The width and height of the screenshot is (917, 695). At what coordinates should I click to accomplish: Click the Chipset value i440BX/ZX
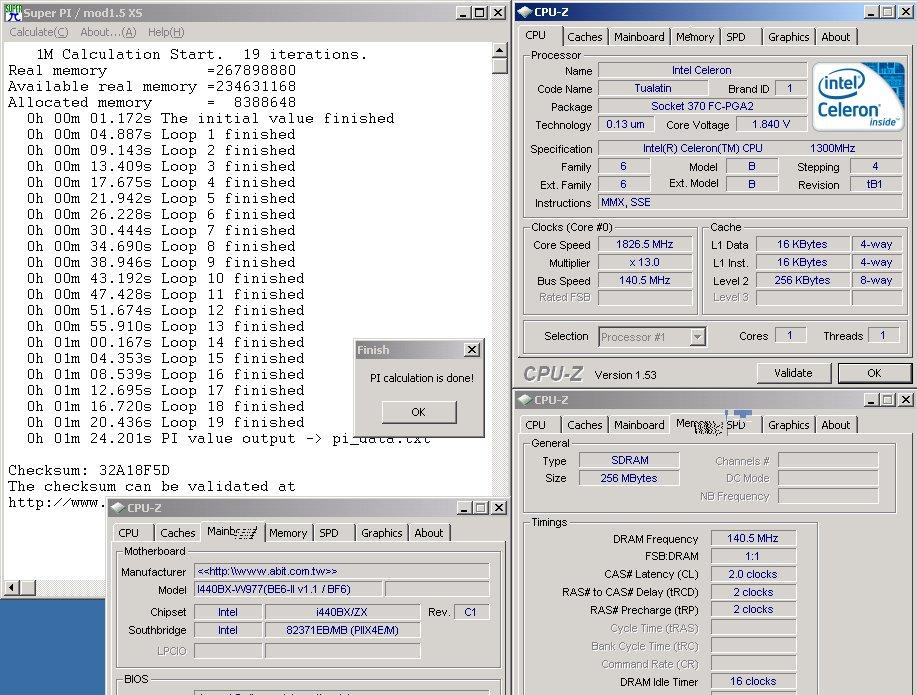pyautogui.click(x=342, y=613)
